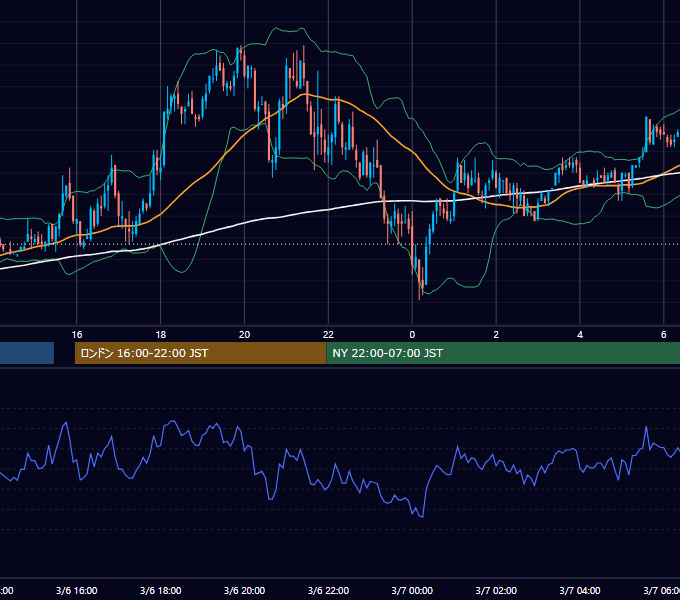Click the 22 hour label on chart axis
The height and width of the screenshot is (600, 680).
tap(328, 335)
